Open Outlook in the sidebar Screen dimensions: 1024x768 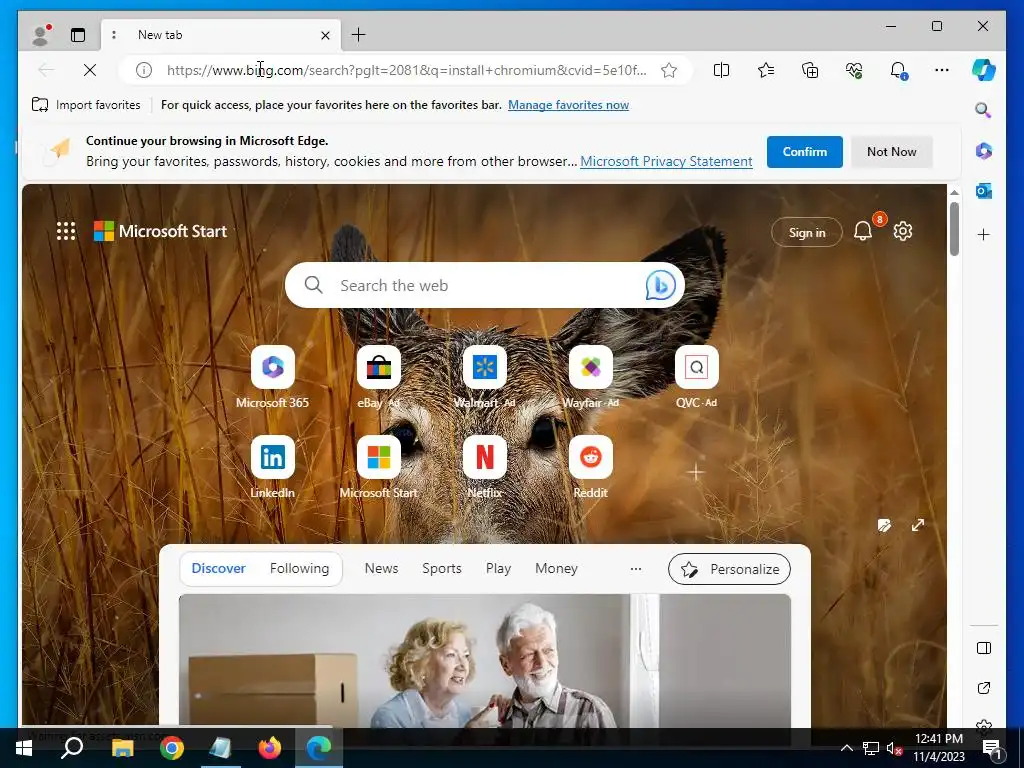984,191
